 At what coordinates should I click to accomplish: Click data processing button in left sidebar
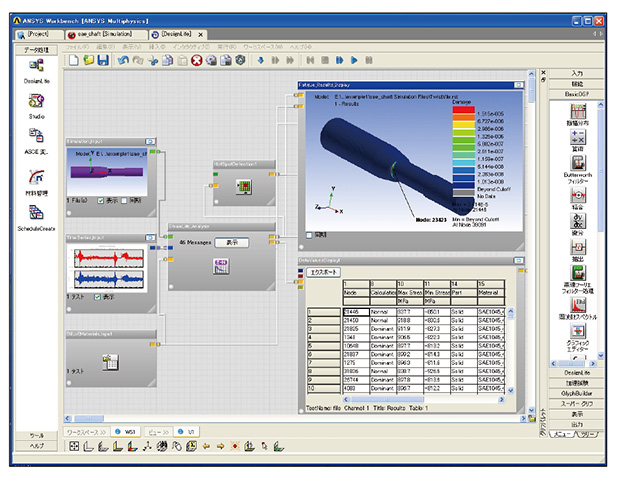click(x=36, y=50)
